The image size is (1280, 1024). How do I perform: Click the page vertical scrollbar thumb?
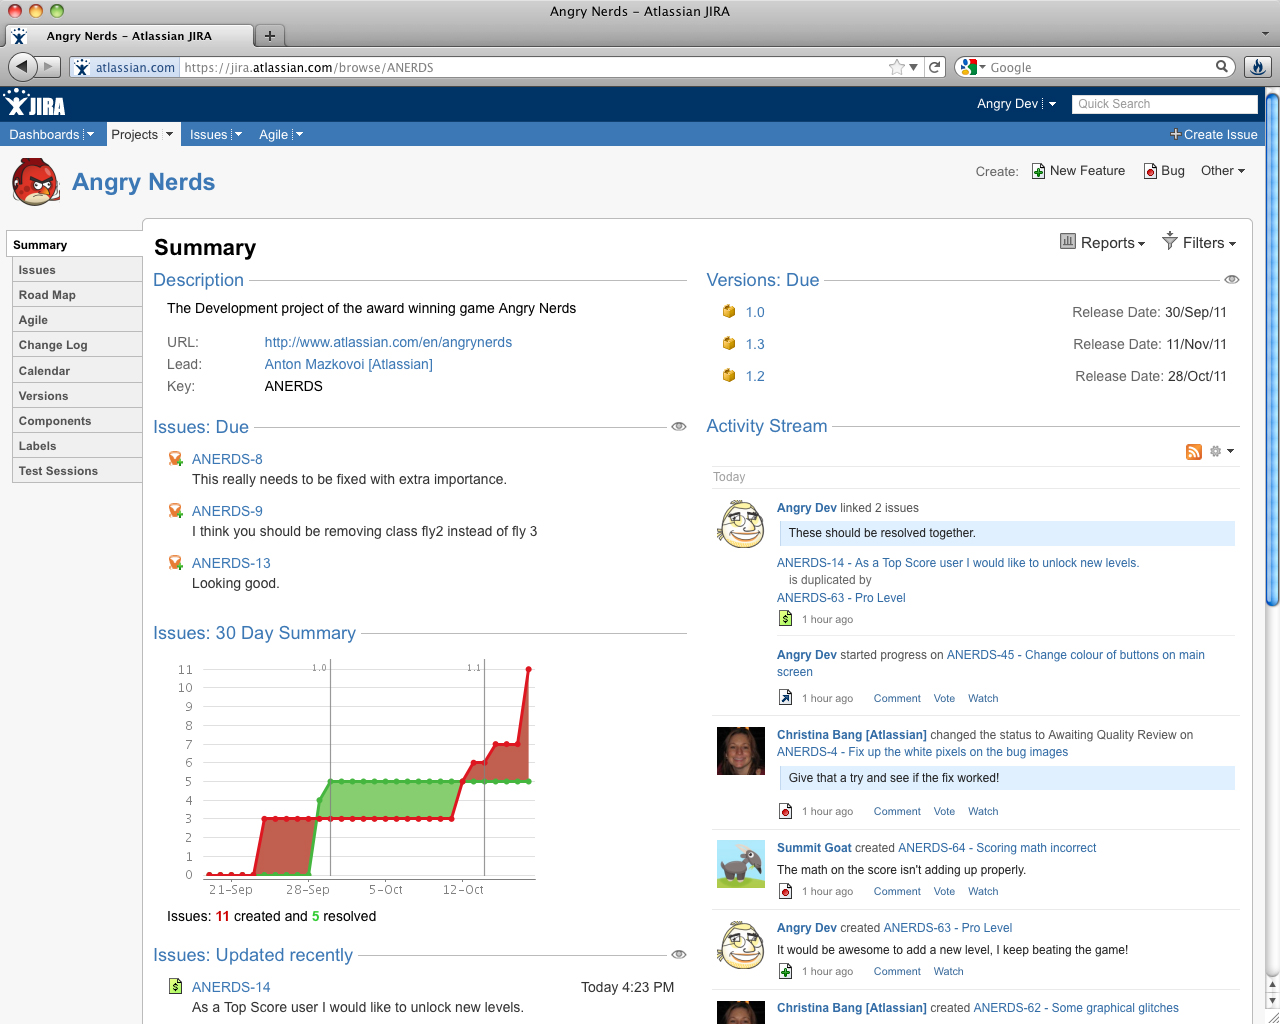pos(1272,350)
